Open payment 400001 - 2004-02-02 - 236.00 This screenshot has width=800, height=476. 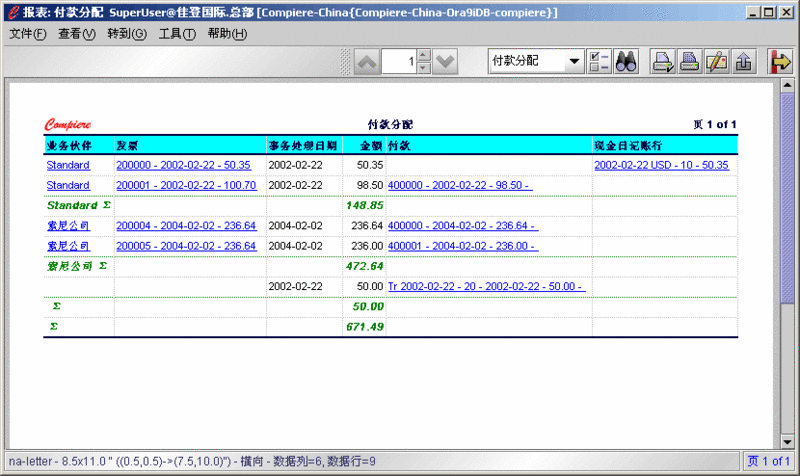pyautogui.click(x=463, y=246)
